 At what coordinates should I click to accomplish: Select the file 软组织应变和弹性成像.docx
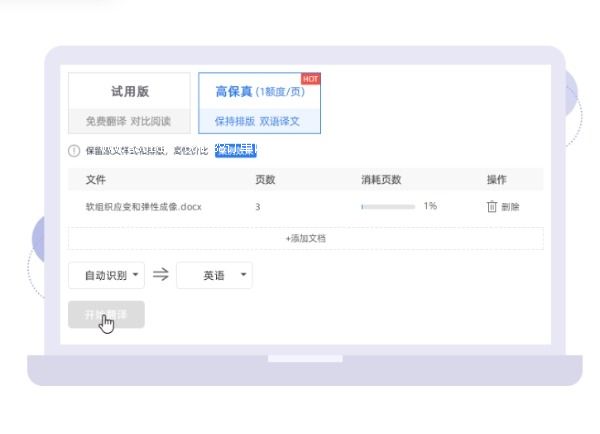pos(143,207)
